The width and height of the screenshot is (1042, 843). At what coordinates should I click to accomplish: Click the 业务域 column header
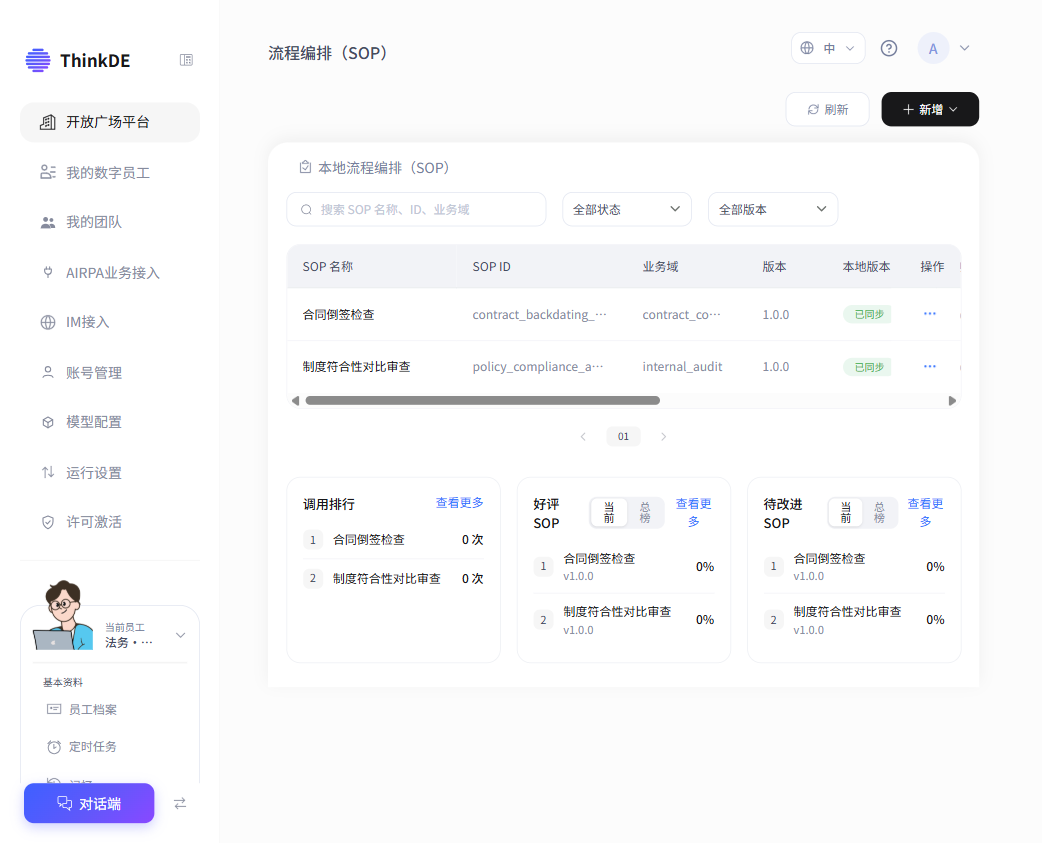(661, 267)
